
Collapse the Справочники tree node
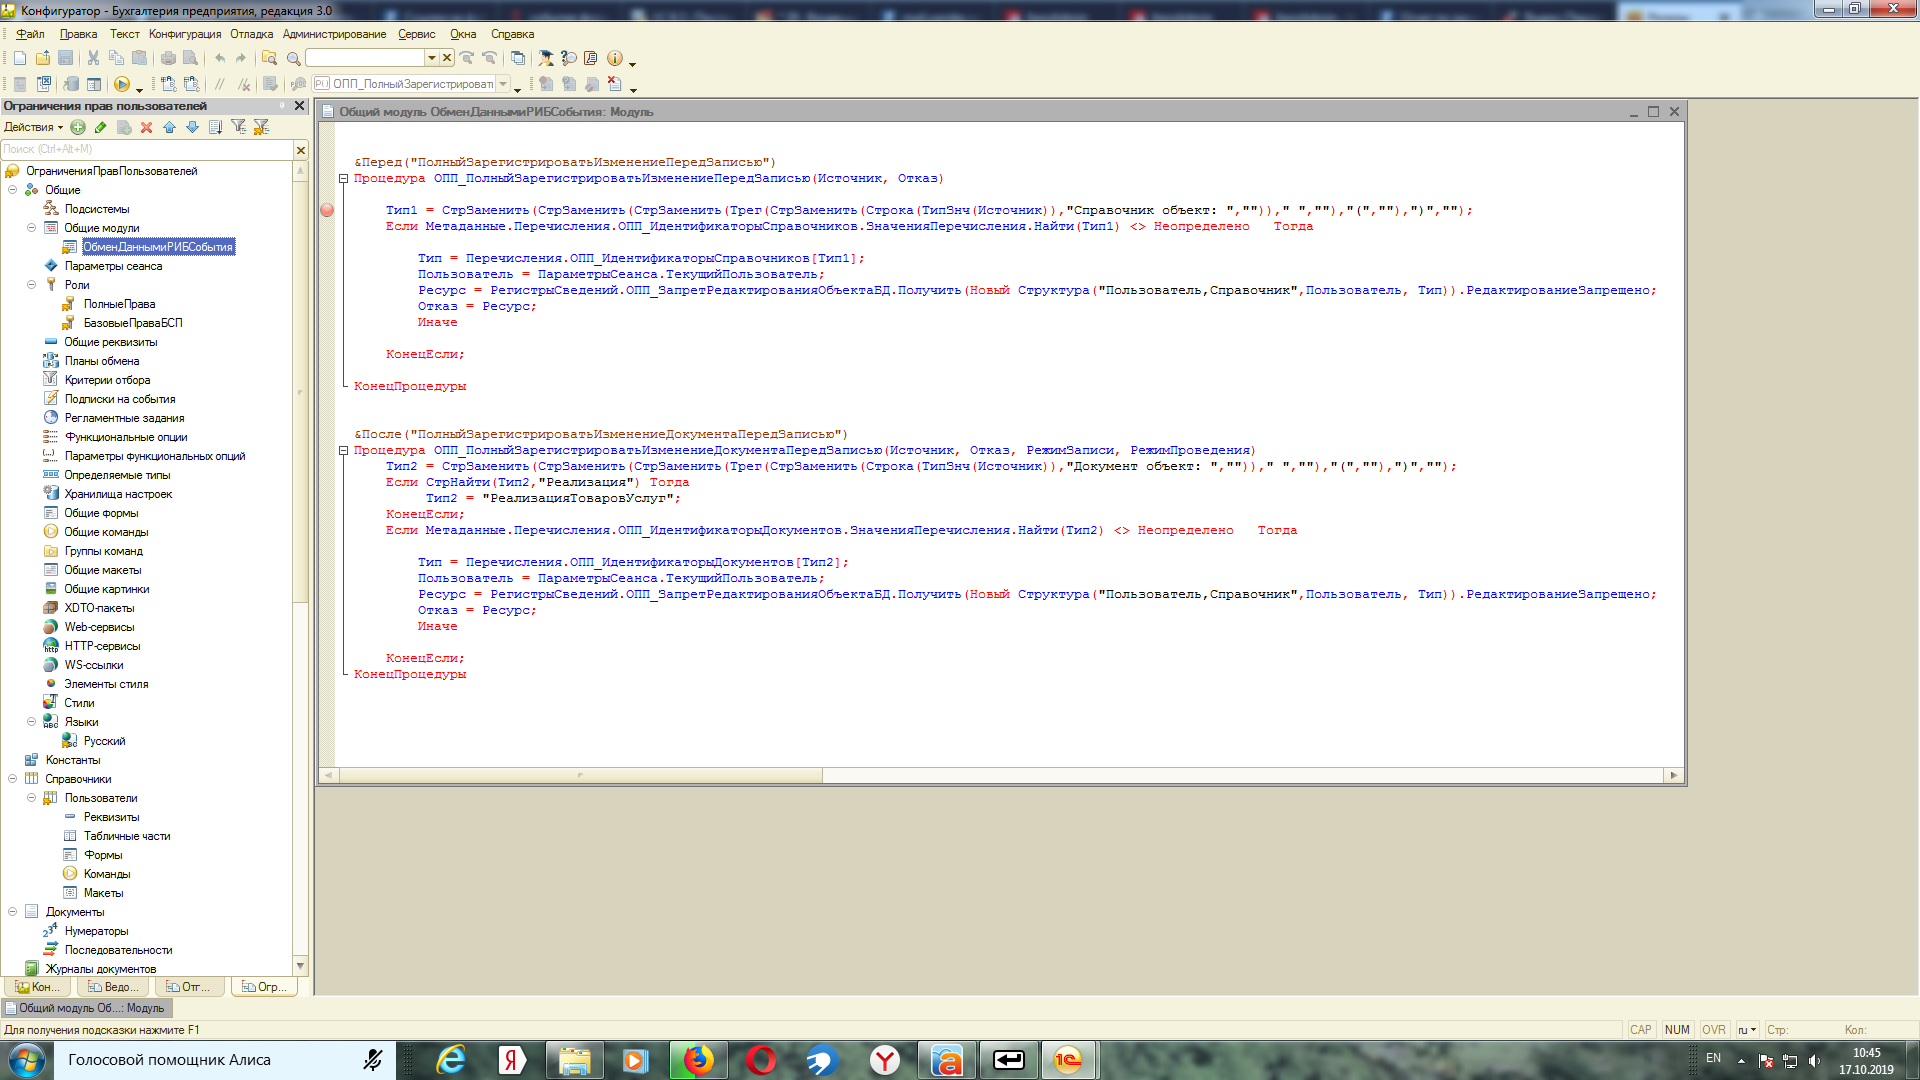tap(13, 779)
